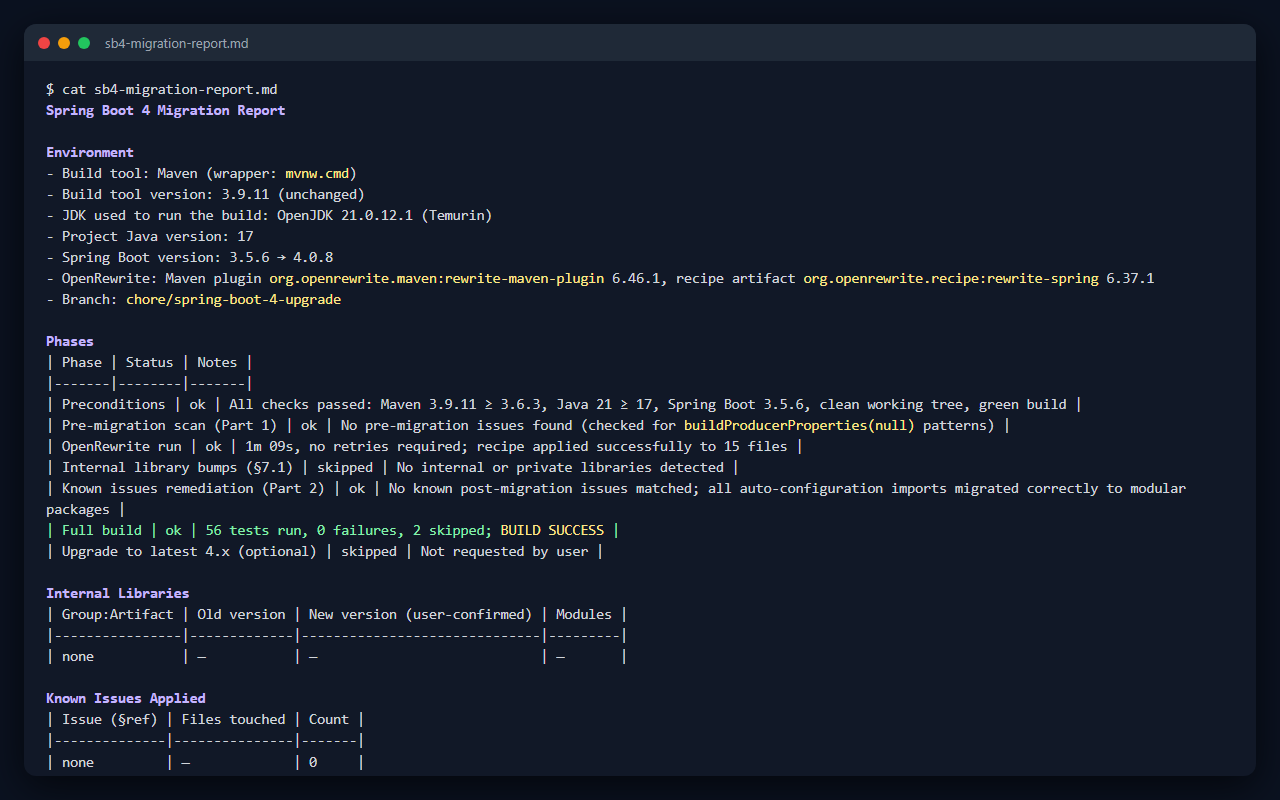Click the title bar filename sb4-migration-report.md

pos(177,44)
